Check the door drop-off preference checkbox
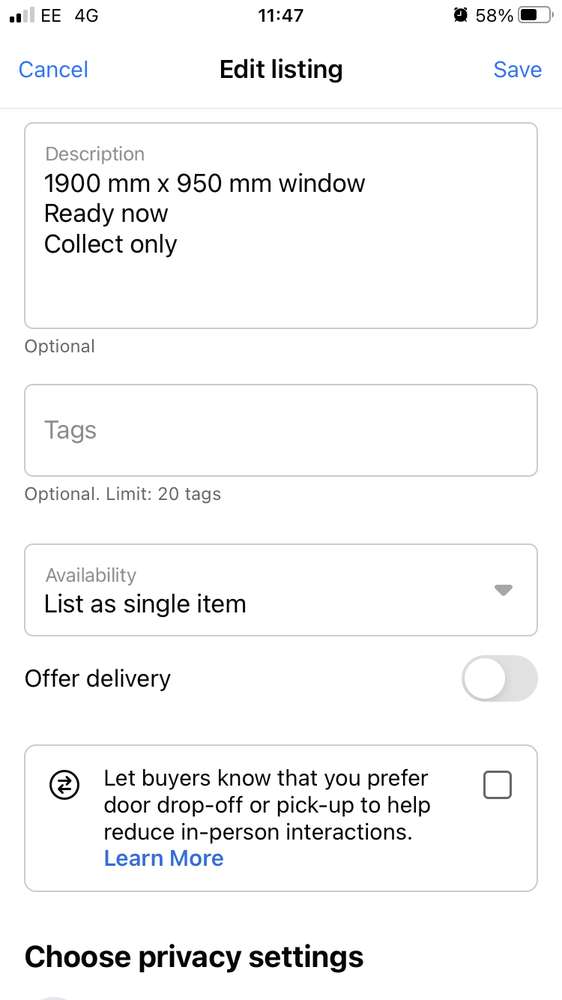Image resolution: width=562 pixels, height=1000 pixels. [x=498, y=785]
